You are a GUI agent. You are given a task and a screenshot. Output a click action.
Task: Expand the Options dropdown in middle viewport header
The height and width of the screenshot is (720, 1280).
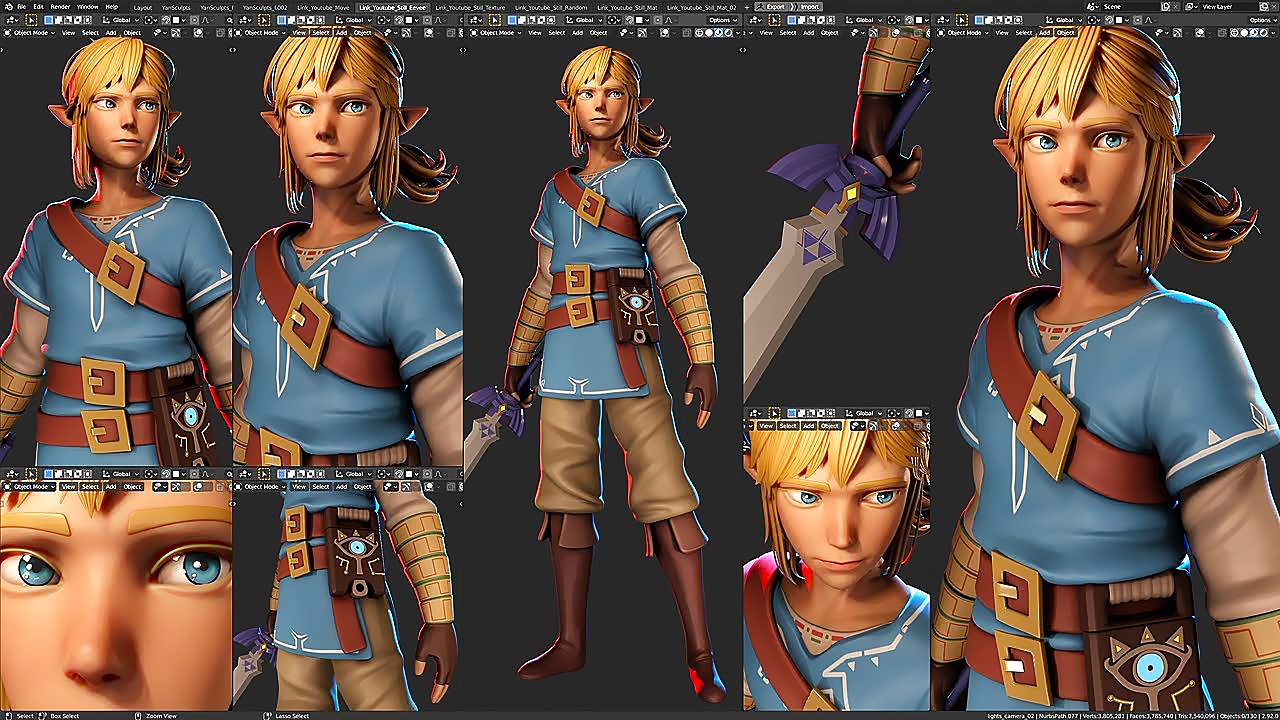722,20
